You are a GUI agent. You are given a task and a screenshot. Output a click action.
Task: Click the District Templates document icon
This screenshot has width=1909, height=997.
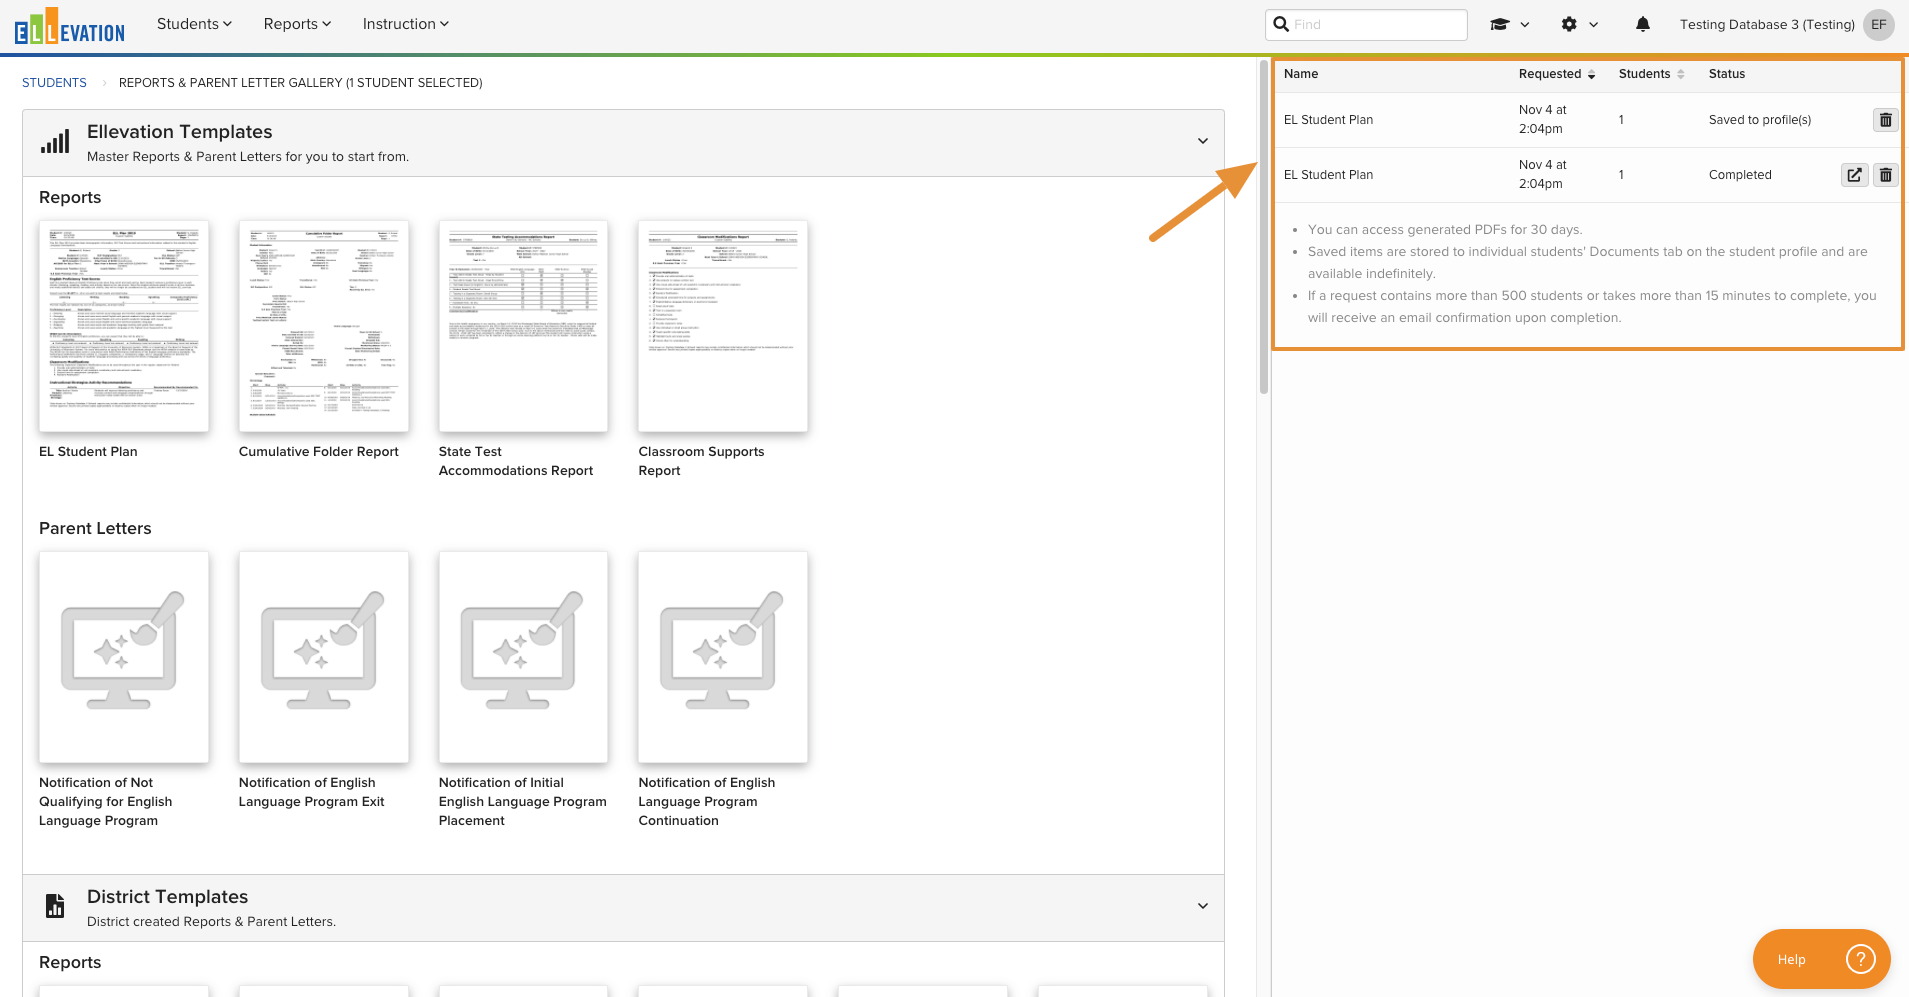[x=55, y=906]
